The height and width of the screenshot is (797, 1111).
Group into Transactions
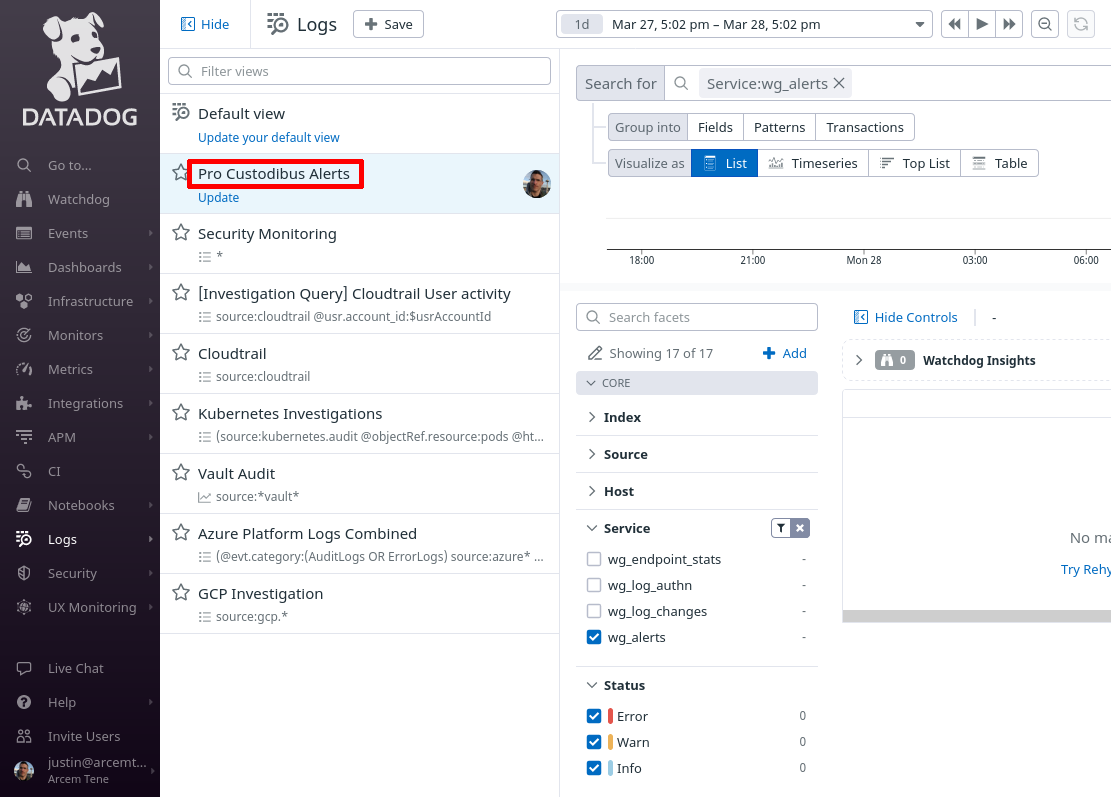tap(864, 128)
